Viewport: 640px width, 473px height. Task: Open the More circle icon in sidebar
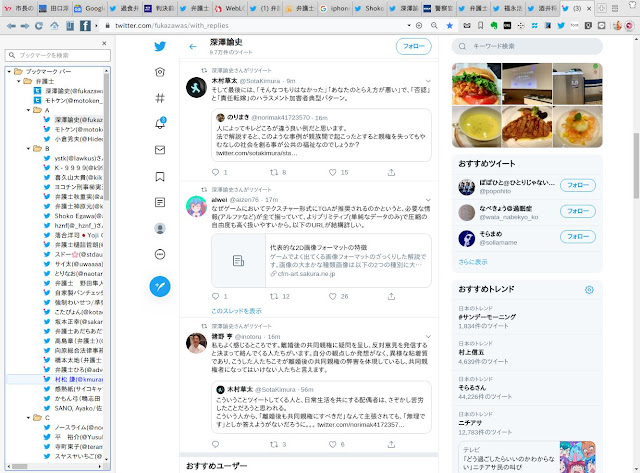(x=160, y=254)
